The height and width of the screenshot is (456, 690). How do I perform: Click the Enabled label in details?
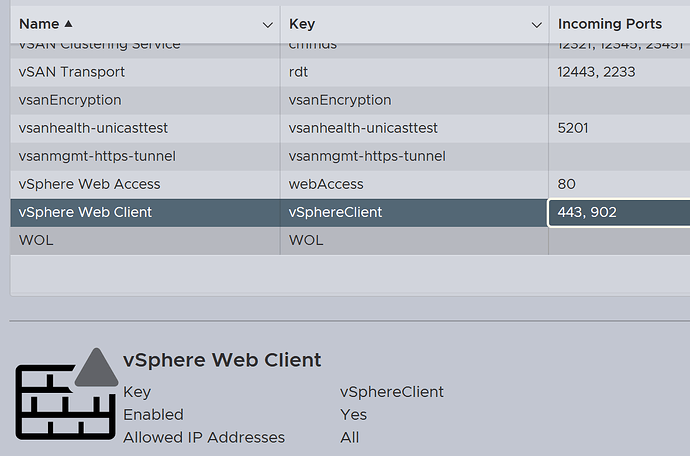coord(153,415)
